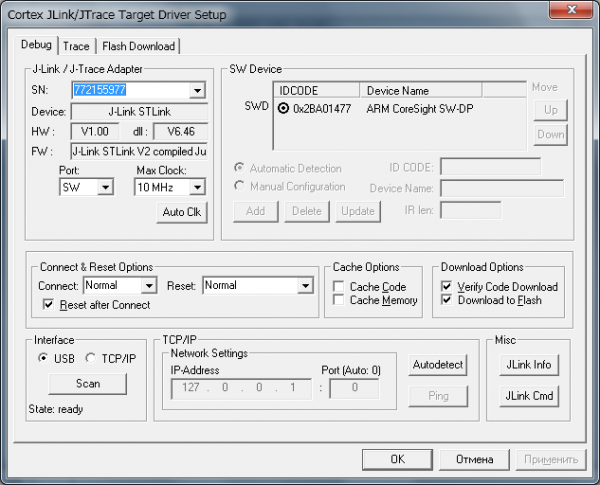Click the Auto Clk button
The height and width of the screenshot is (485, 600).
181,213
